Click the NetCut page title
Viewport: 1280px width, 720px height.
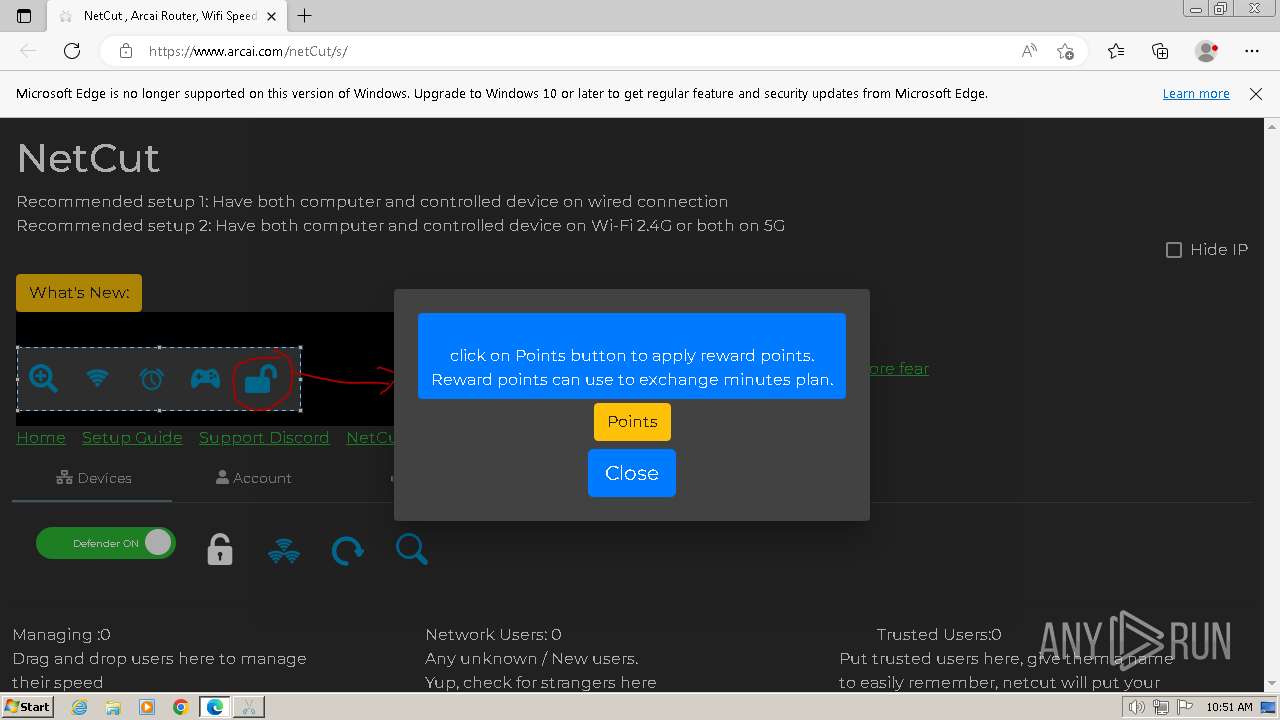click(88, 158)
